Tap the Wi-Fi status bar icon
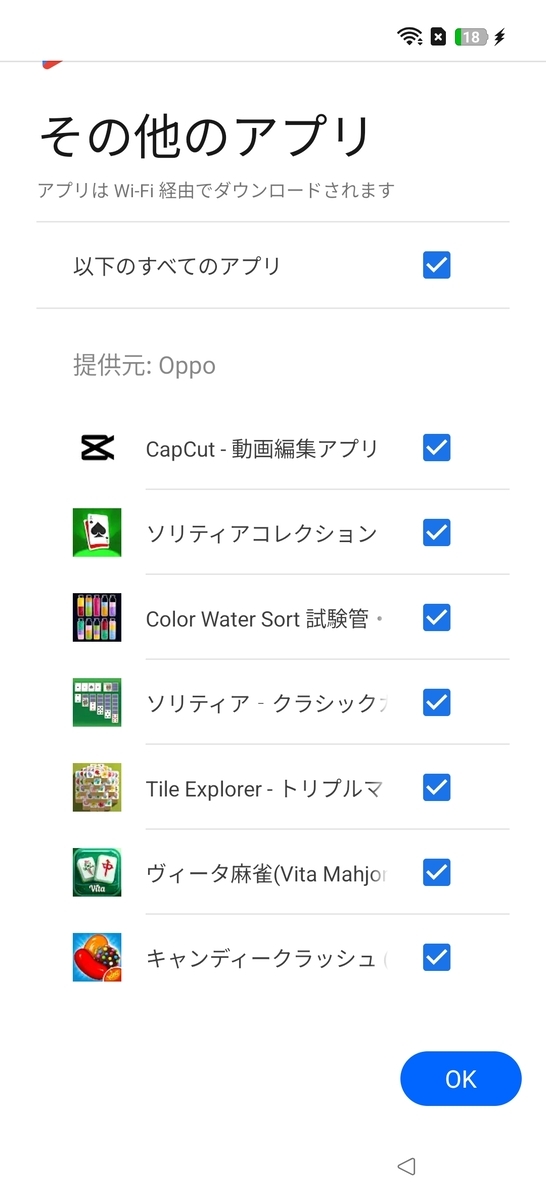546x1200 pixels. click(x=409, y=37)
